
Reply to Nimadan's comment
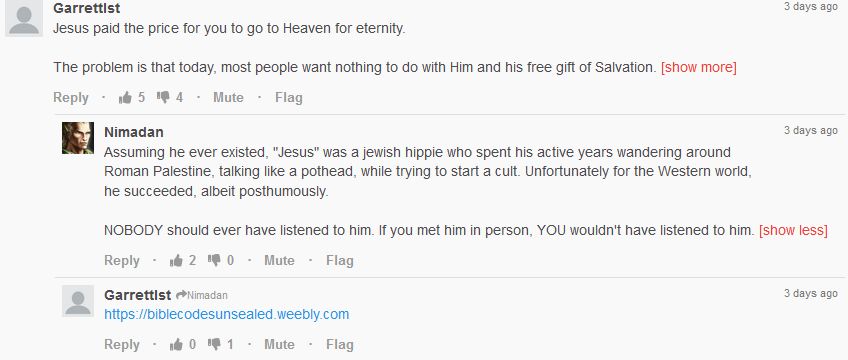[x=122, y=261]
